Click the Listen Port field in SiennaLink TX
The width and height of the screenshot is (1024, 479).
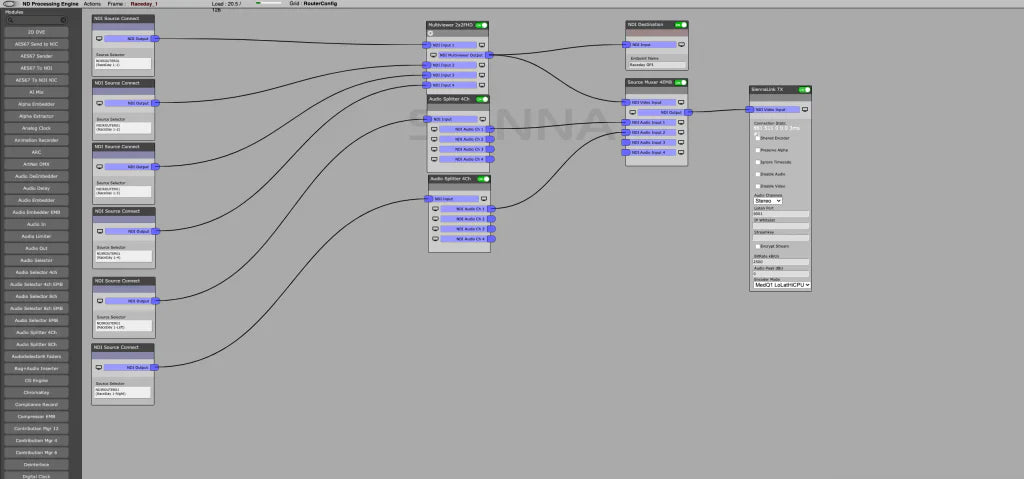click(x=781, y=214)
